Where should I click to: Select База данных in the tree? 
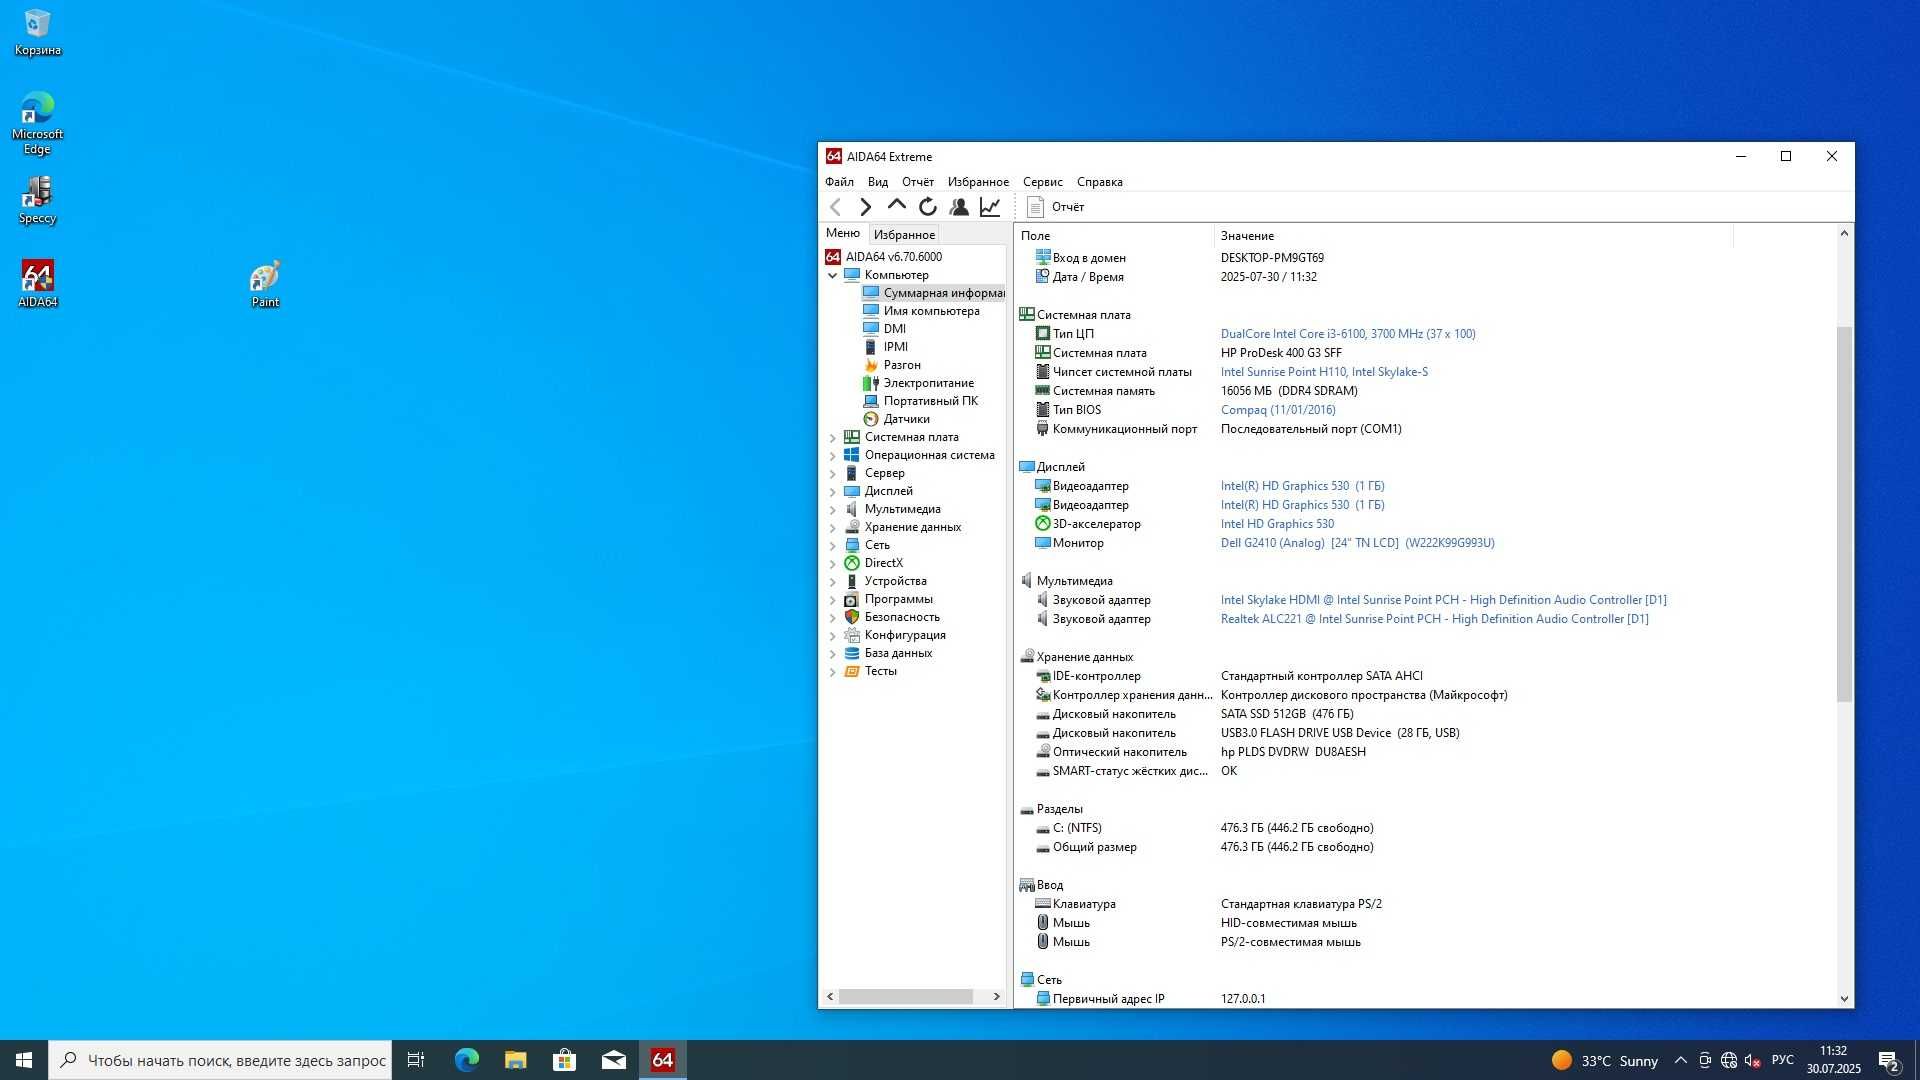point(888,653)
